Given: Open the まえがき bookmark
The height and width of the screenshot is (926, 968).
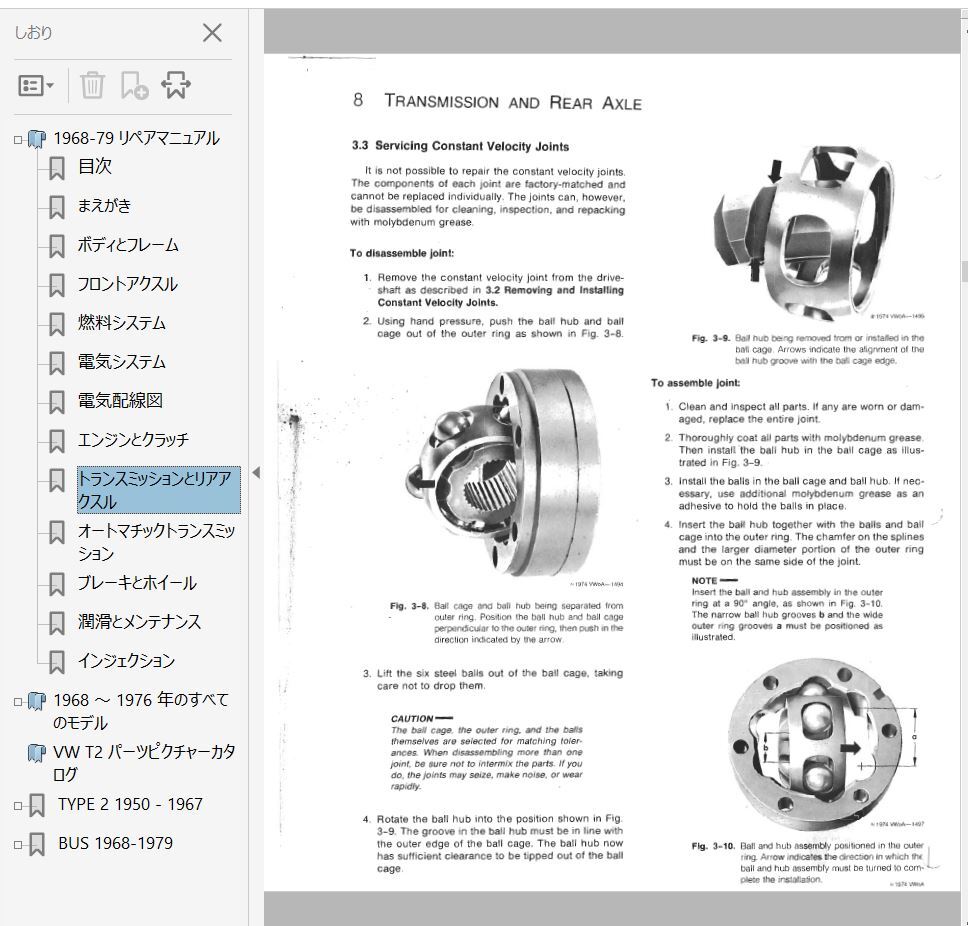Looking at the screenshot, I should click(x=104, y=205).
